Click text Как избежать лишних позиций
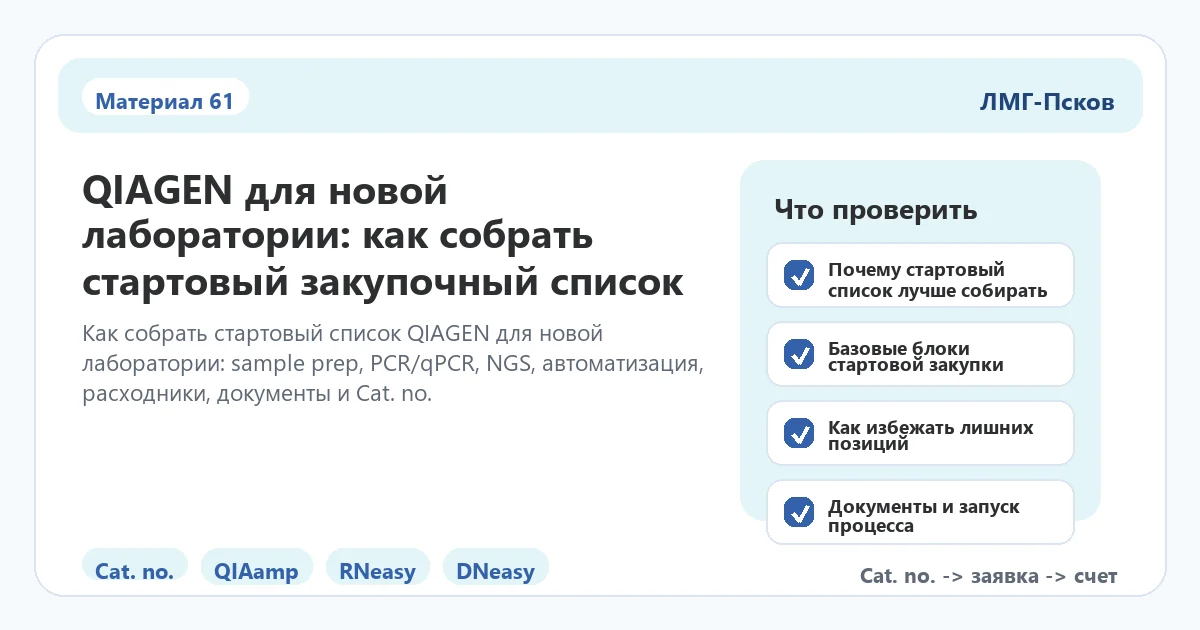This screenshot has height=630, width=1200. point(931,435)
